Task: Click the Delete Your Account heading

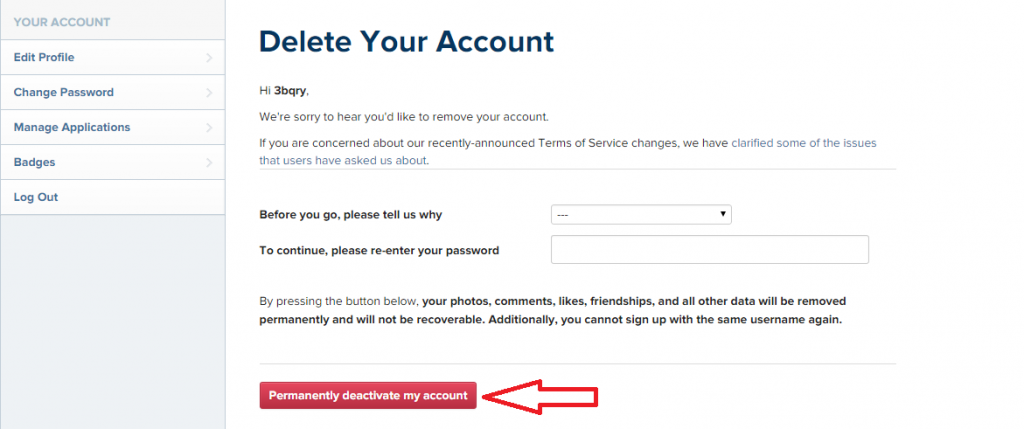Action: tap(406, 42)
